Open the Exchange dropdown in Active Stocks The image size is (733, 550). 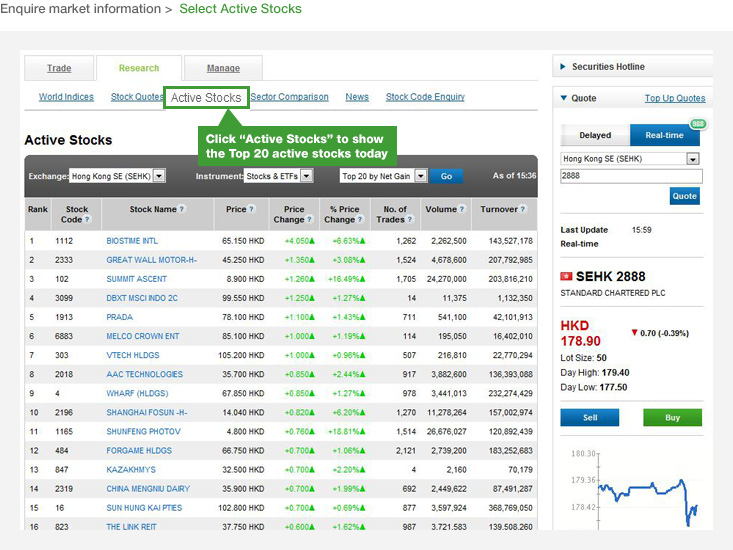[x=159, y=176]
